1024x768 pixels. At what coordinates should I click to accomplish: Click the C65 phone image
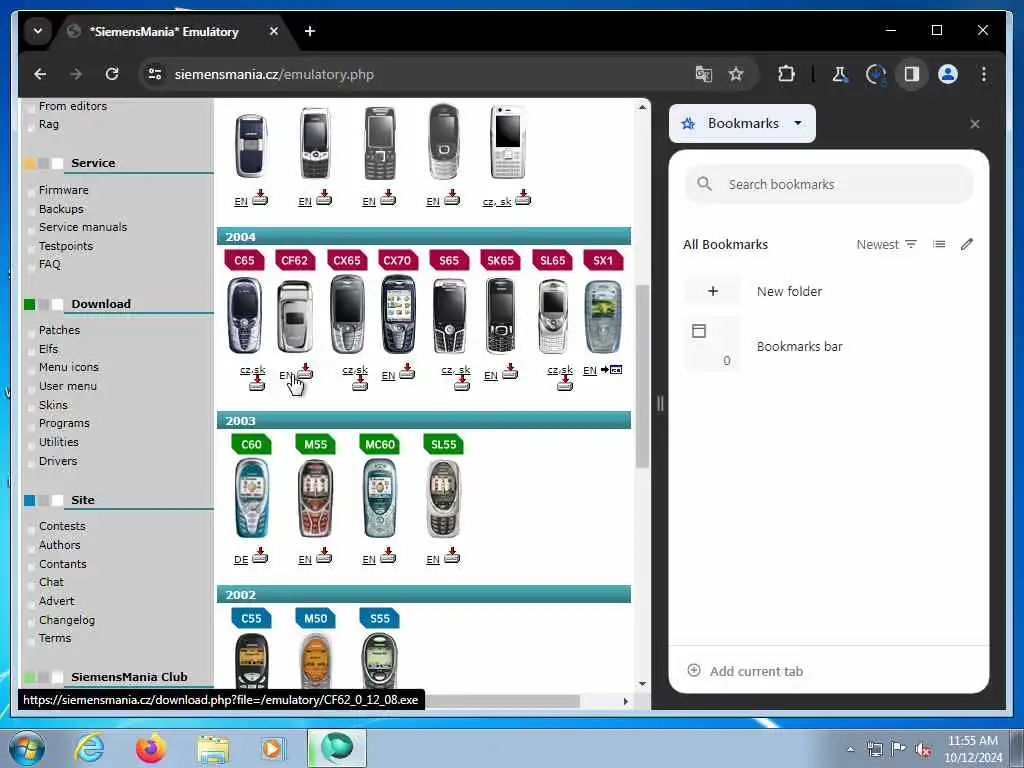pos(244,315)
